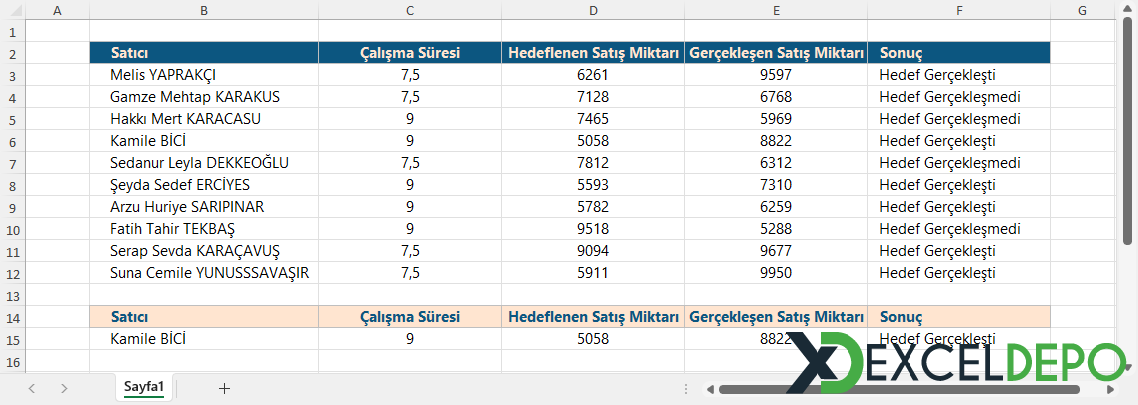Click the previous sheet navigation arrow
1138x405 pixels.
click(32, 388)
